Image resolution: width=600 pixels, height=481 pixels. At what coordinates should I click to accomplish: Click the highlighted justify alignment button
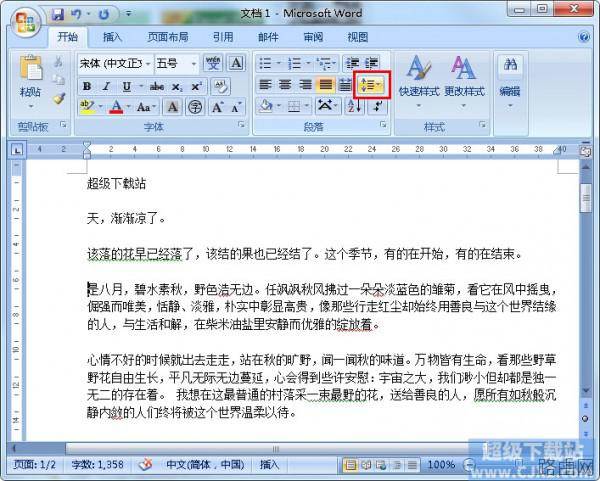pyautogui.click(x=326, y=85)
